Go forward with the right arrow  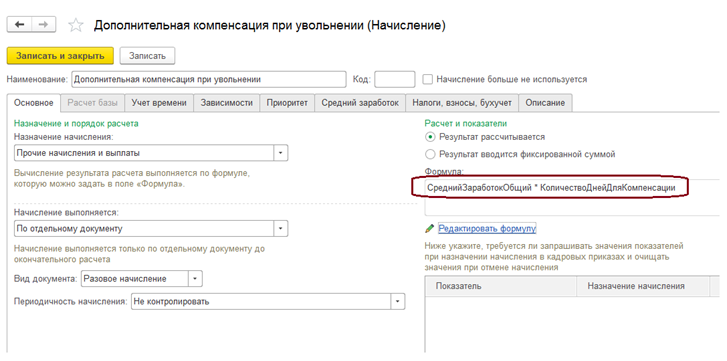point(44,25)
